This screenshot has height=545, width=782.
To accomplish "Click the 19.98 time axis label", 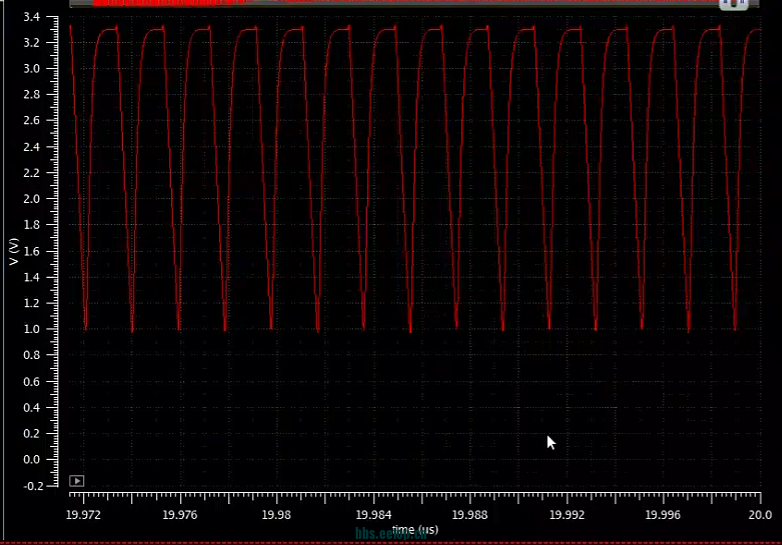I will coord(276,515).
